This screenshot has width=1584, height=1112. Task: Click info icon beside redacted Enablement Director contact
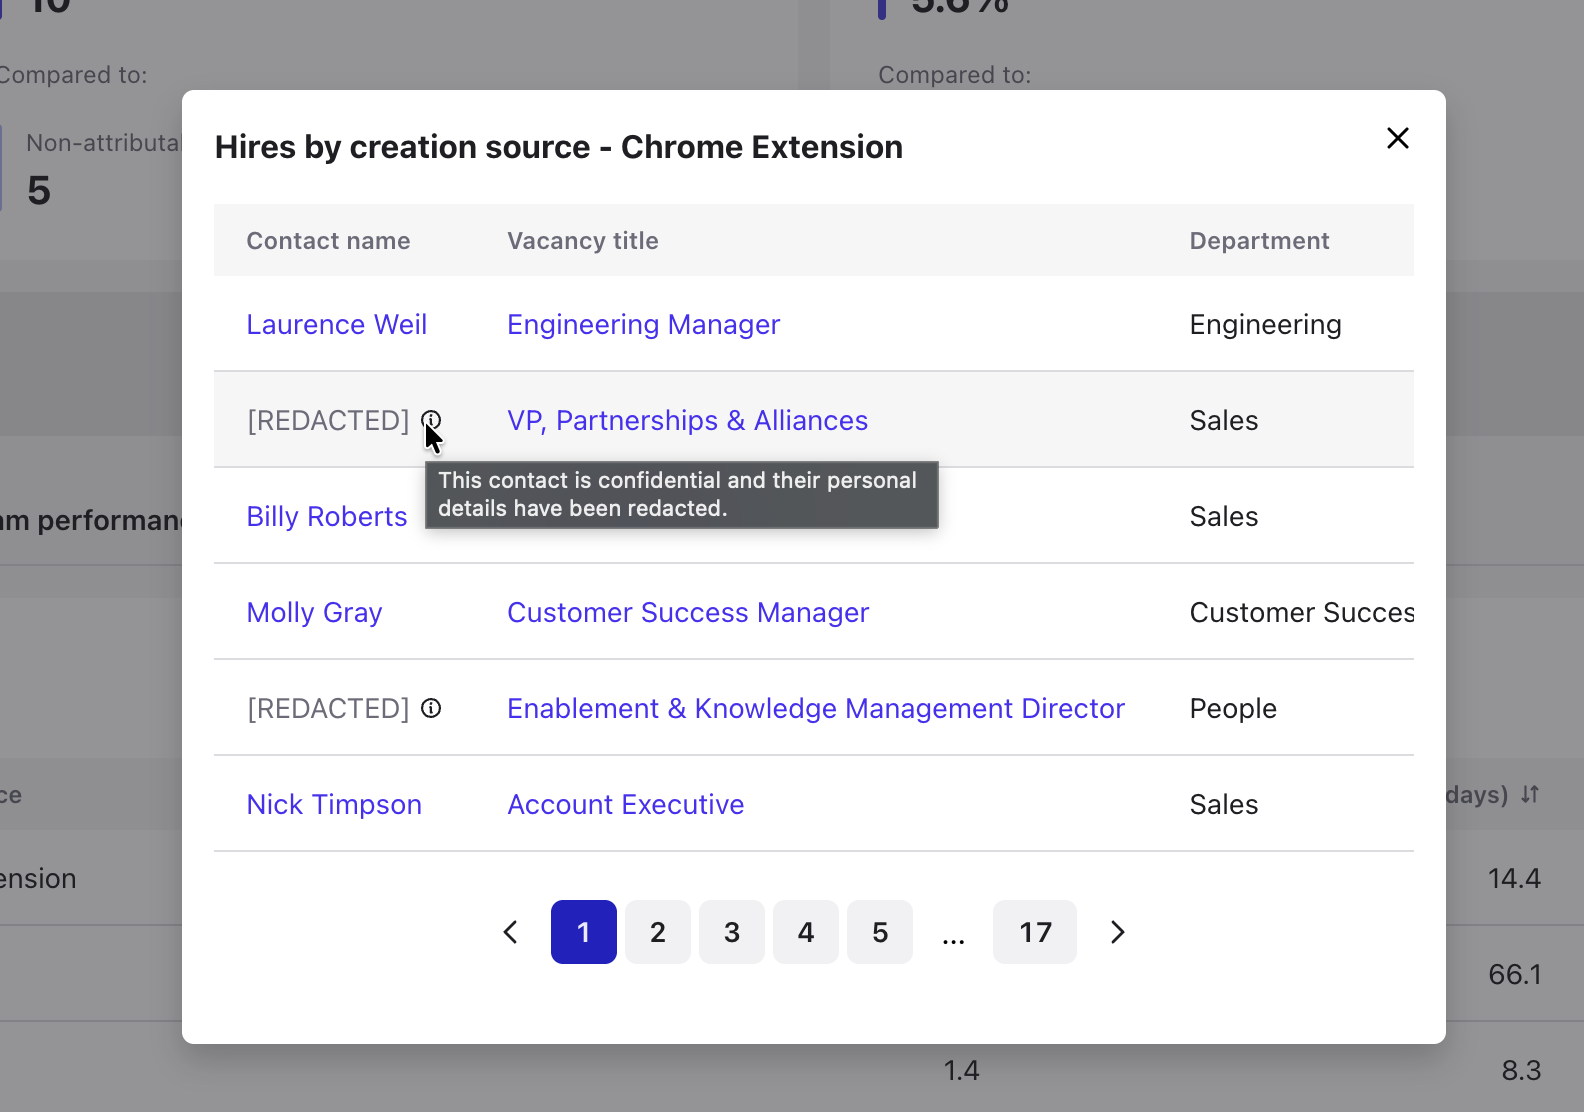tap(431, 709)
